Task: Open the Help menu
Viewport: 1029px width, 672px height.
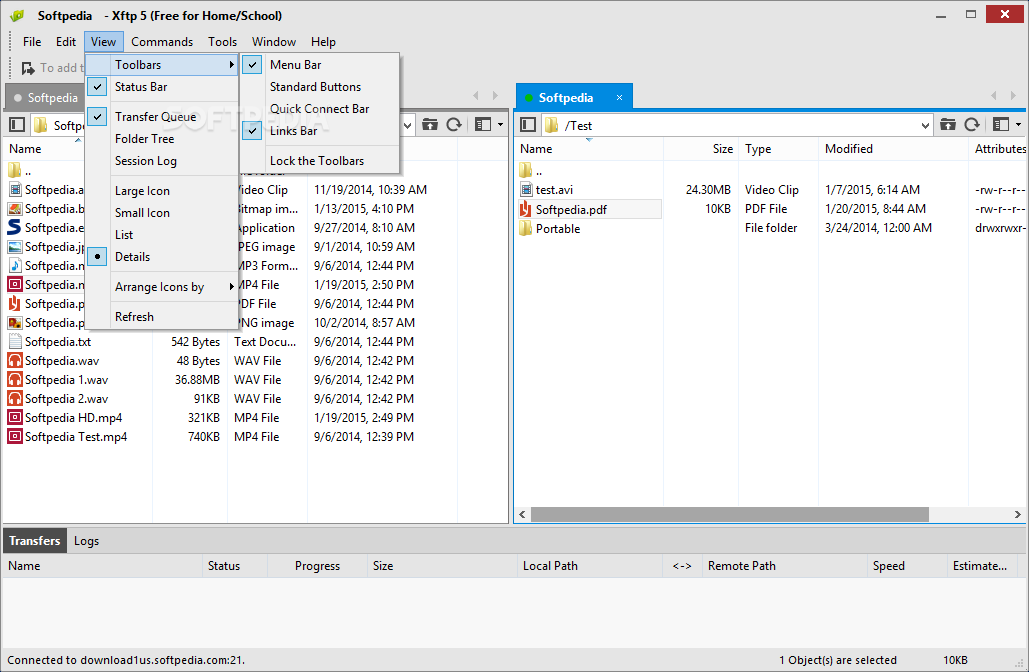Action: pos(323,41)
